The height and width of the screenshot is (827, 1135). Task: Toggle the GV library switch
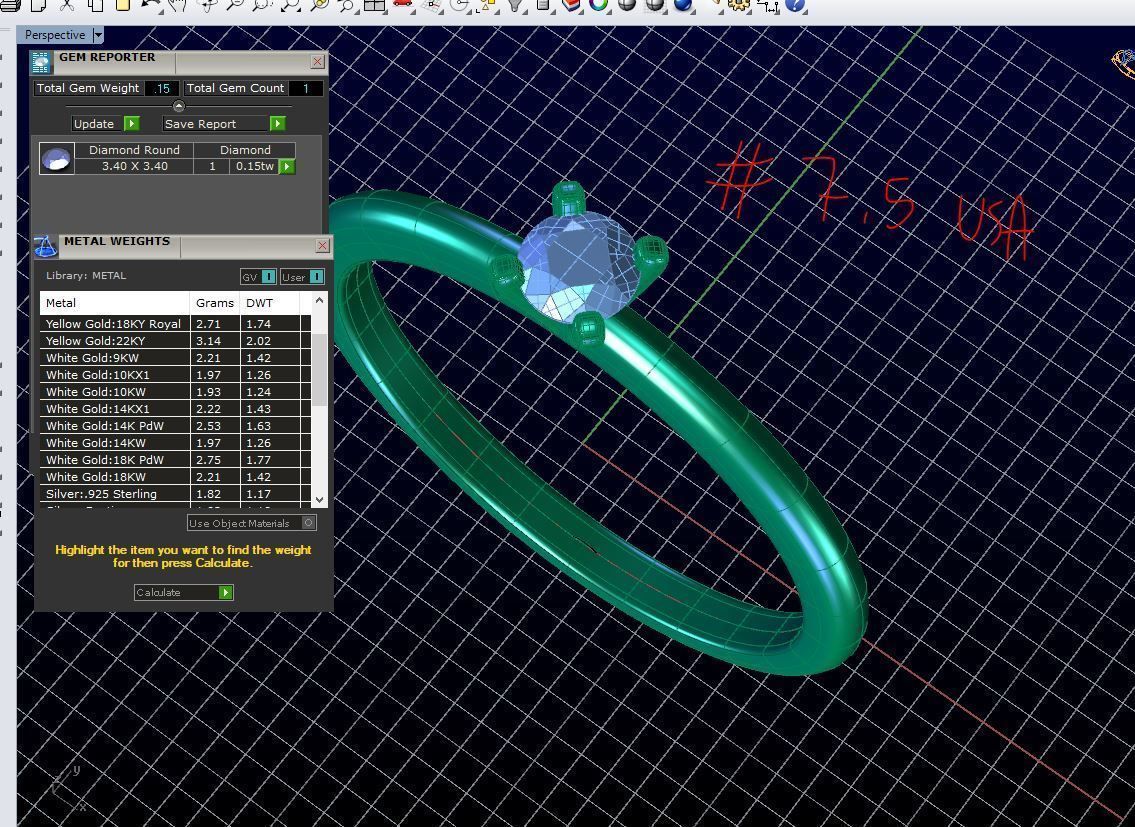268,277
